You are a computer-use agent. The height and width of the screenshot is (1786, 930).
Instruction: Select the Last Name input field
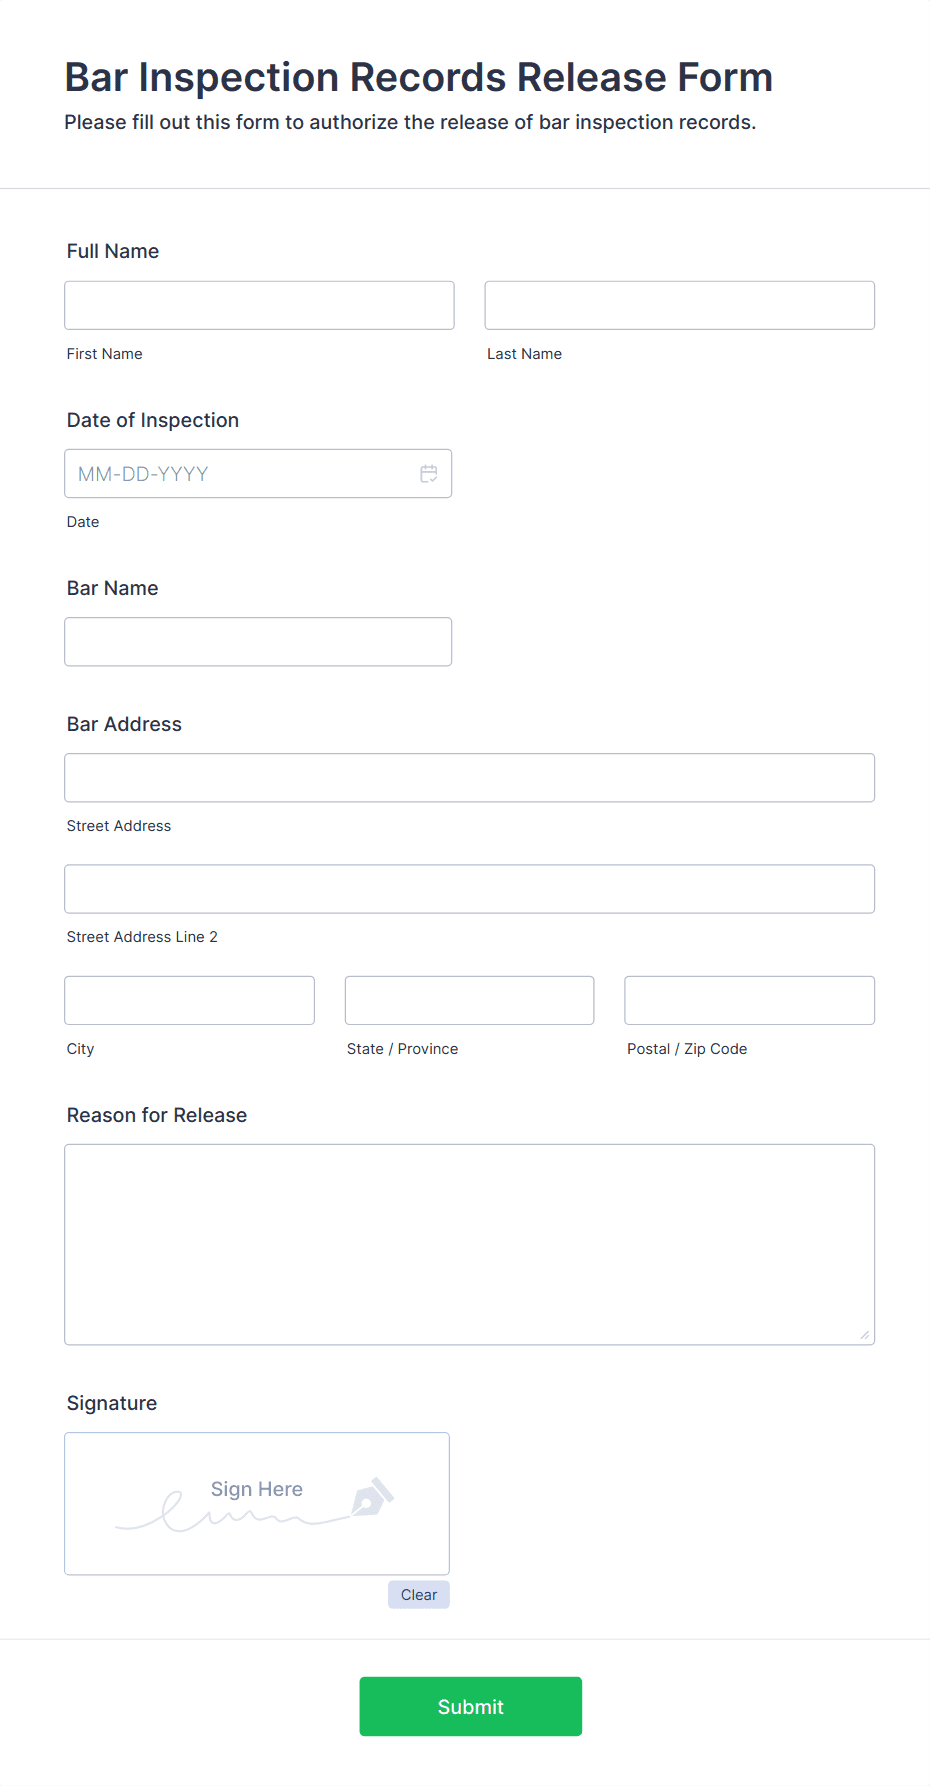(x=678, y=305)
